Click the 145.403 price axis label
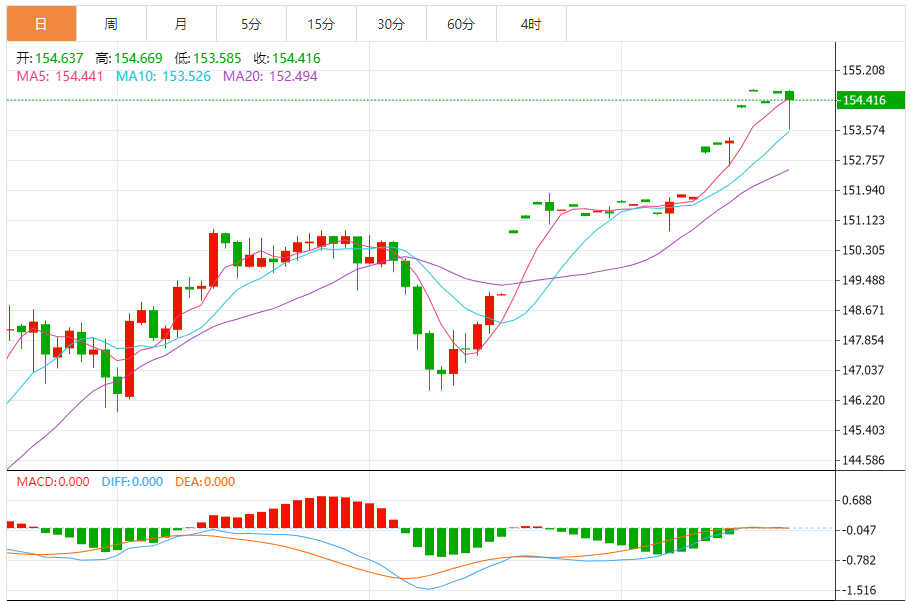Screen dimensions: 911x601 [863, 430]
